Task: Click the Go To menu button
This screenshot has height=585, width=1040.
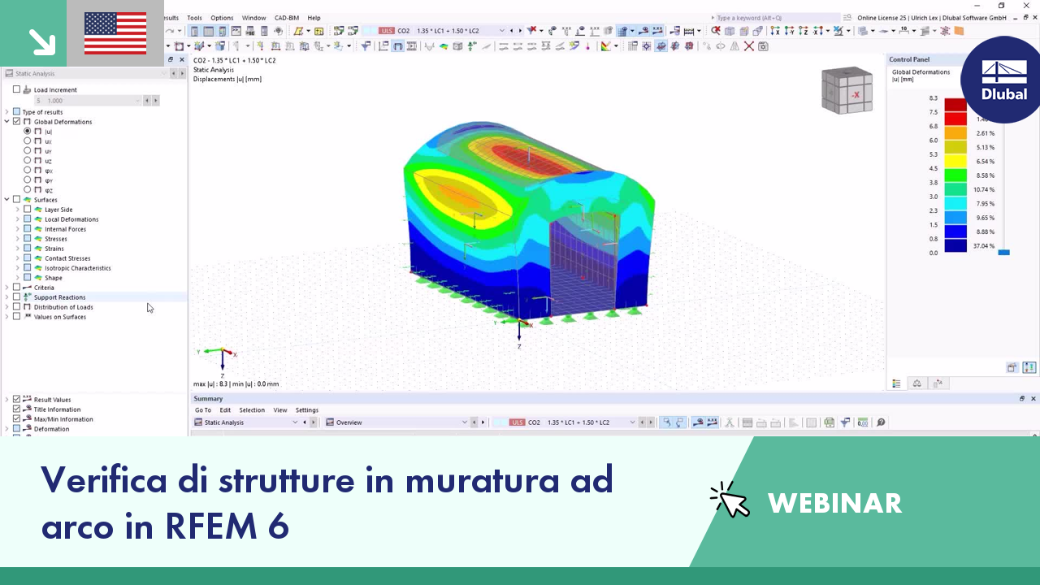Action: tap(203, 410)
